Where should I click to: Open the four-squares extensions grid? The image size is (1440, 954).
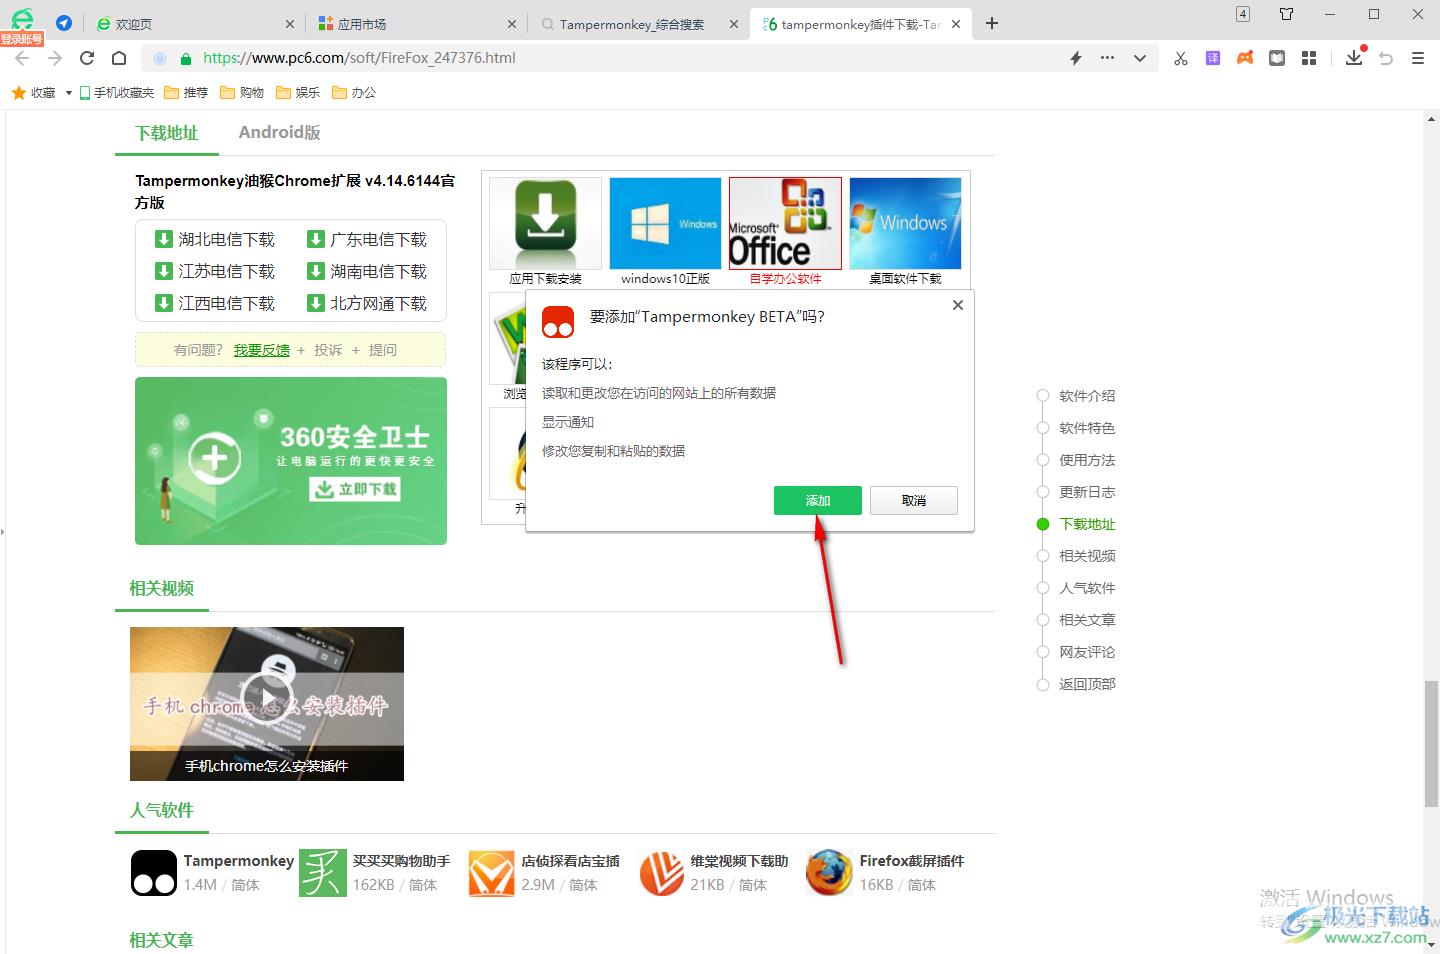click(x=1309, y=58)
